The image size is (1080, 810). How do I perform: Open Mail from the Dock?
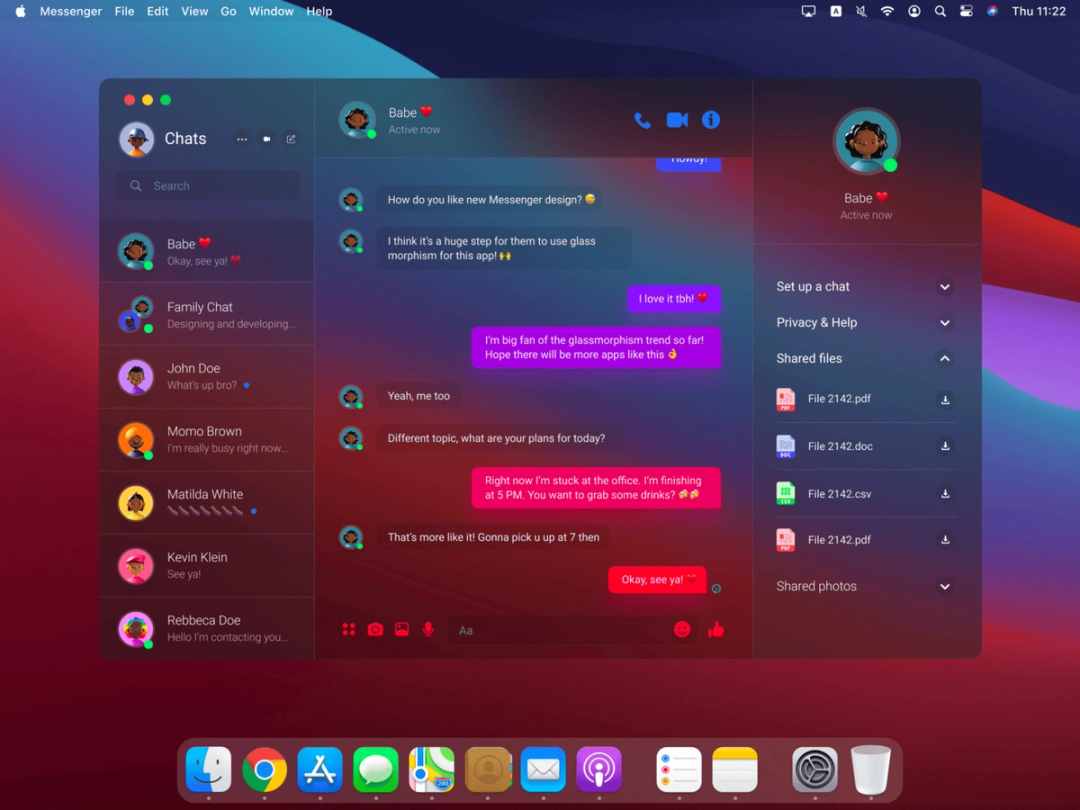point(543,769)
